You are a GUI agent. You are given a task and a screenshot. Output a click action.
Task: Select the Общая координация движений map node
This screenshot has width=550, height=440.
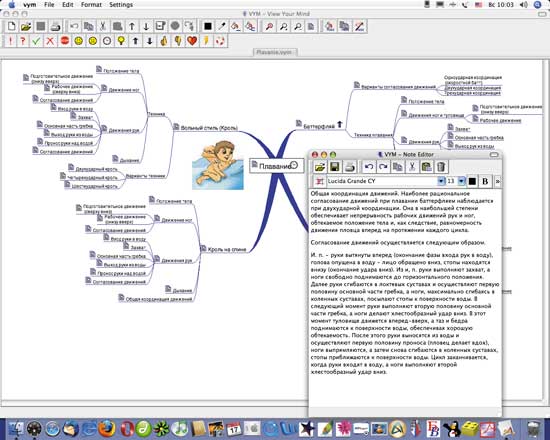tap(159, 299)
